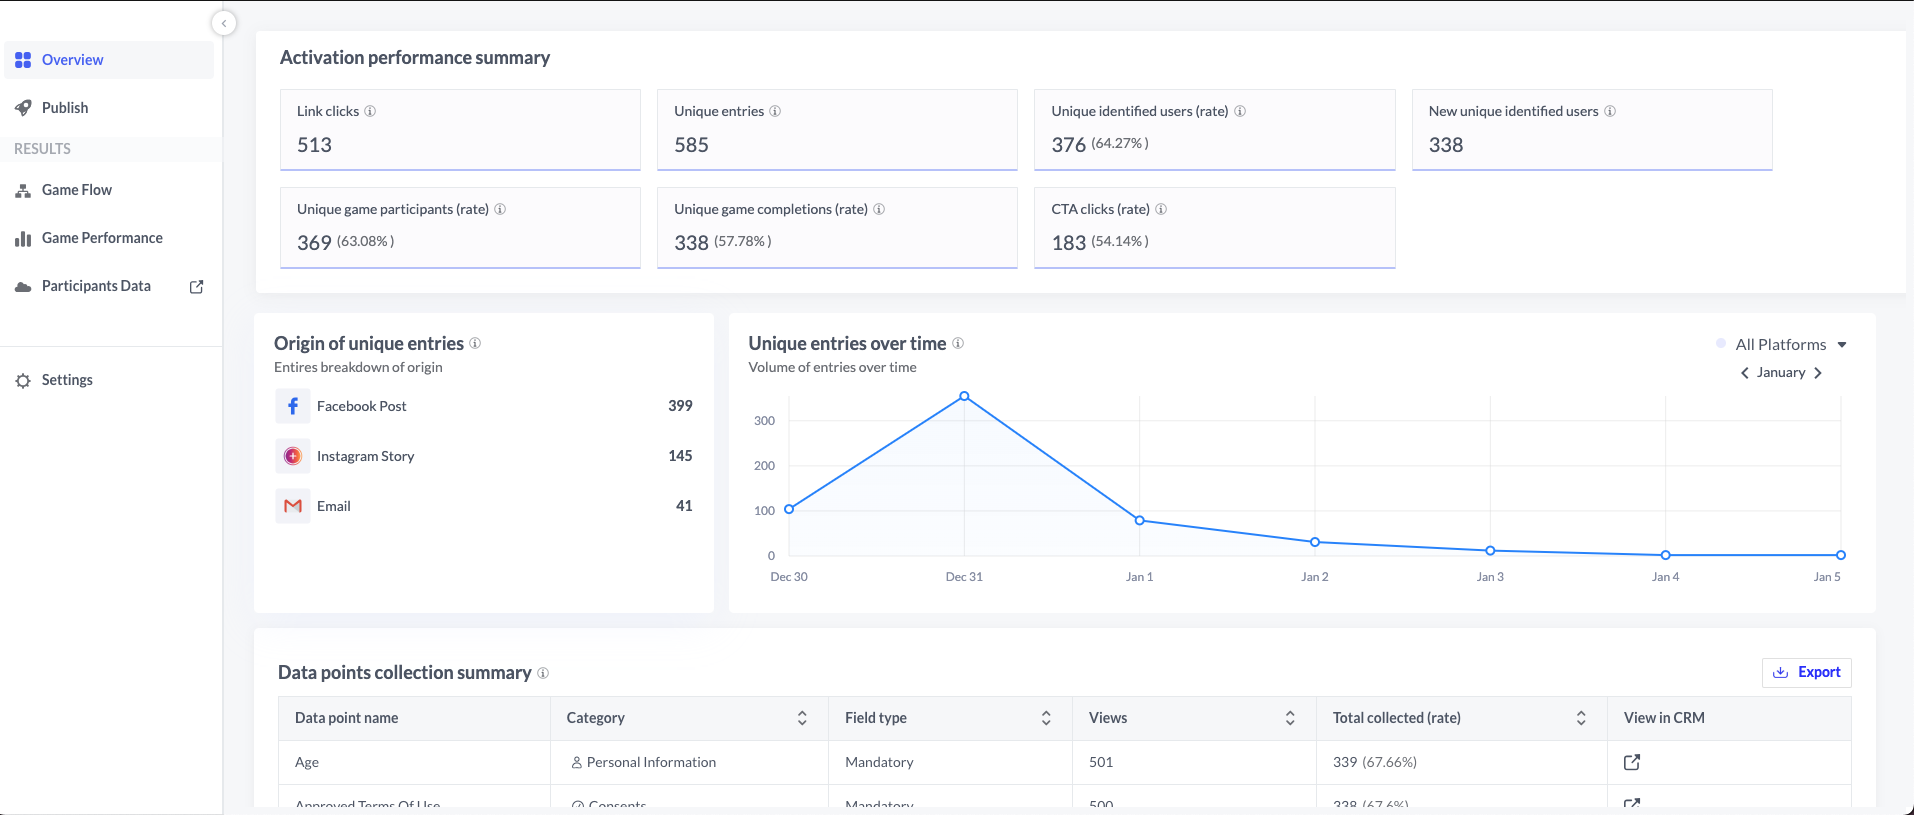The width and height of the screenshot is (1914, 815).
Task: Open the Game Performance page
Action: click(102, 238)
